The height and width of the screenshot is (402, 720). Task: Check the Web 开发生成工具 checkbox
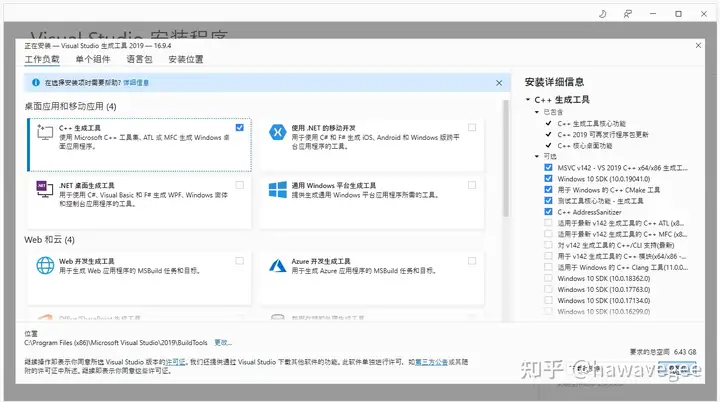click(240, 261)
